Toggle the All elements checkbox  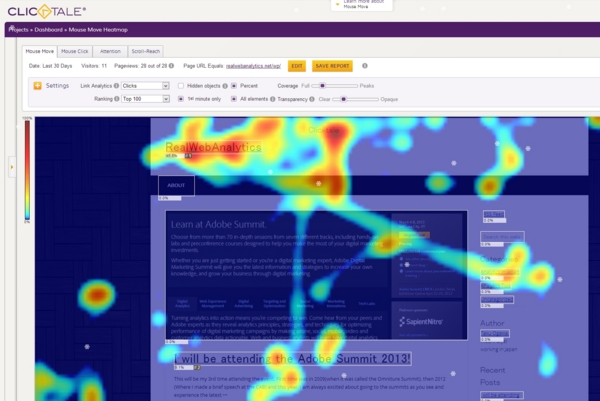coord(234,99)
